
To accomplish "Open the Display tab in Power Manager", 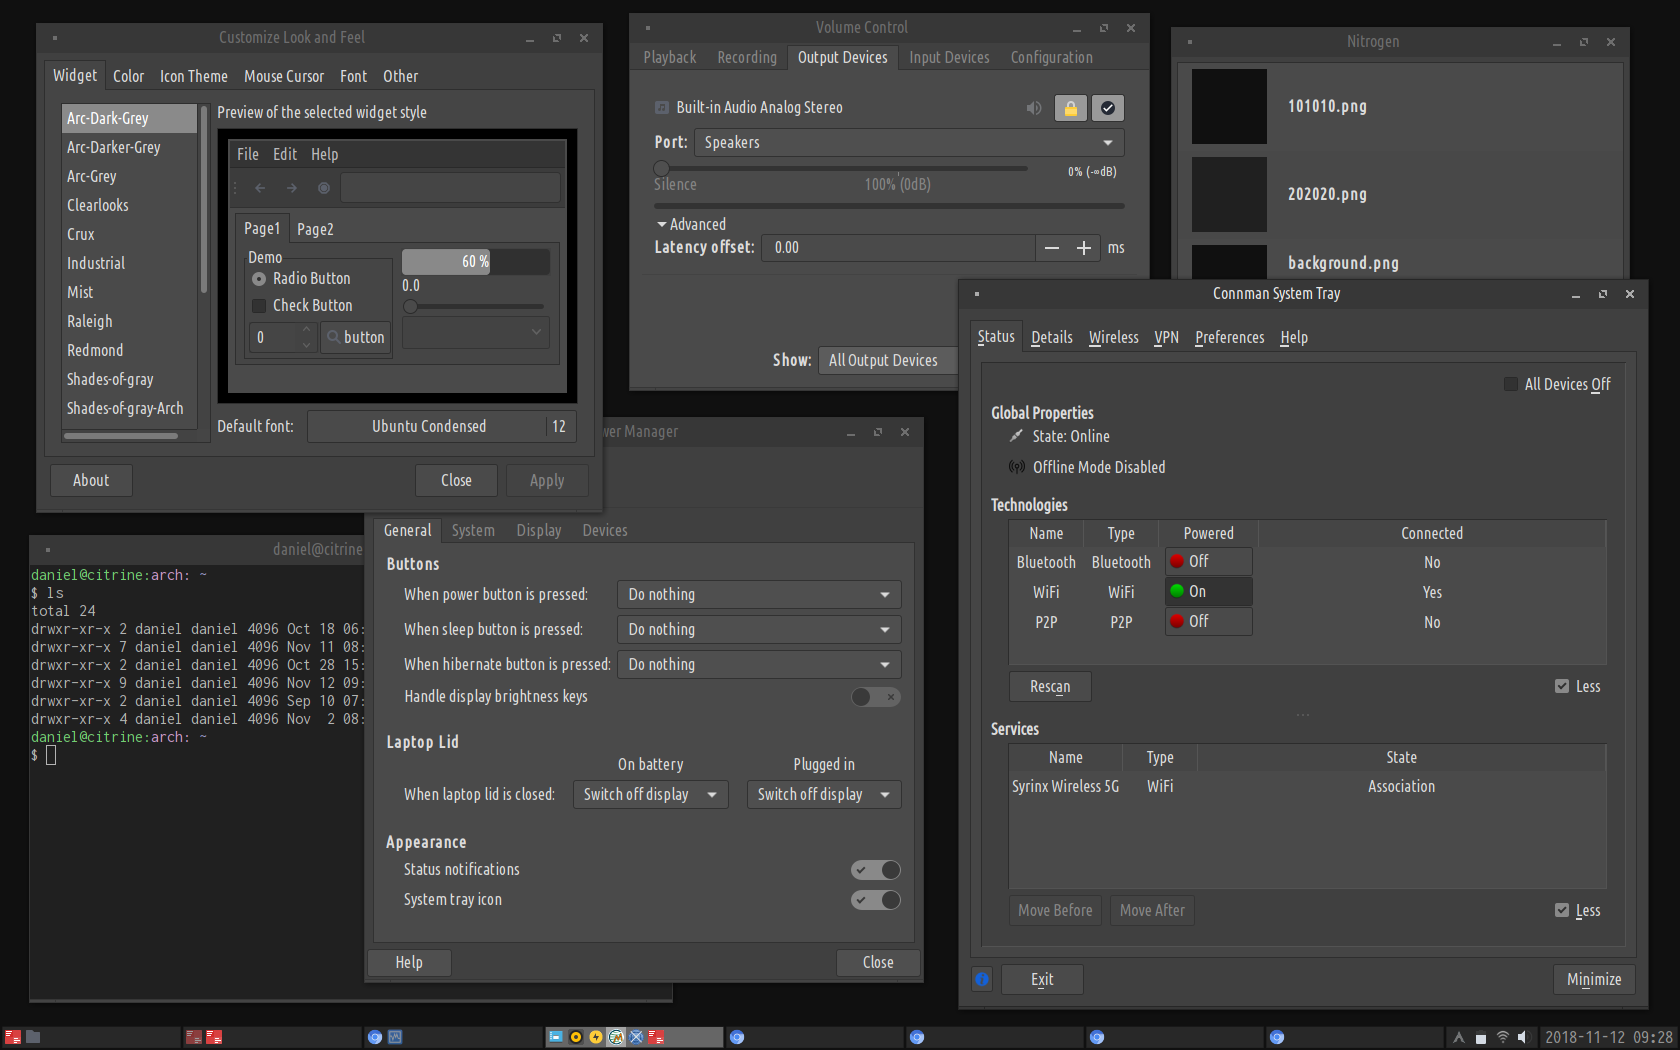I will [539, 531].
